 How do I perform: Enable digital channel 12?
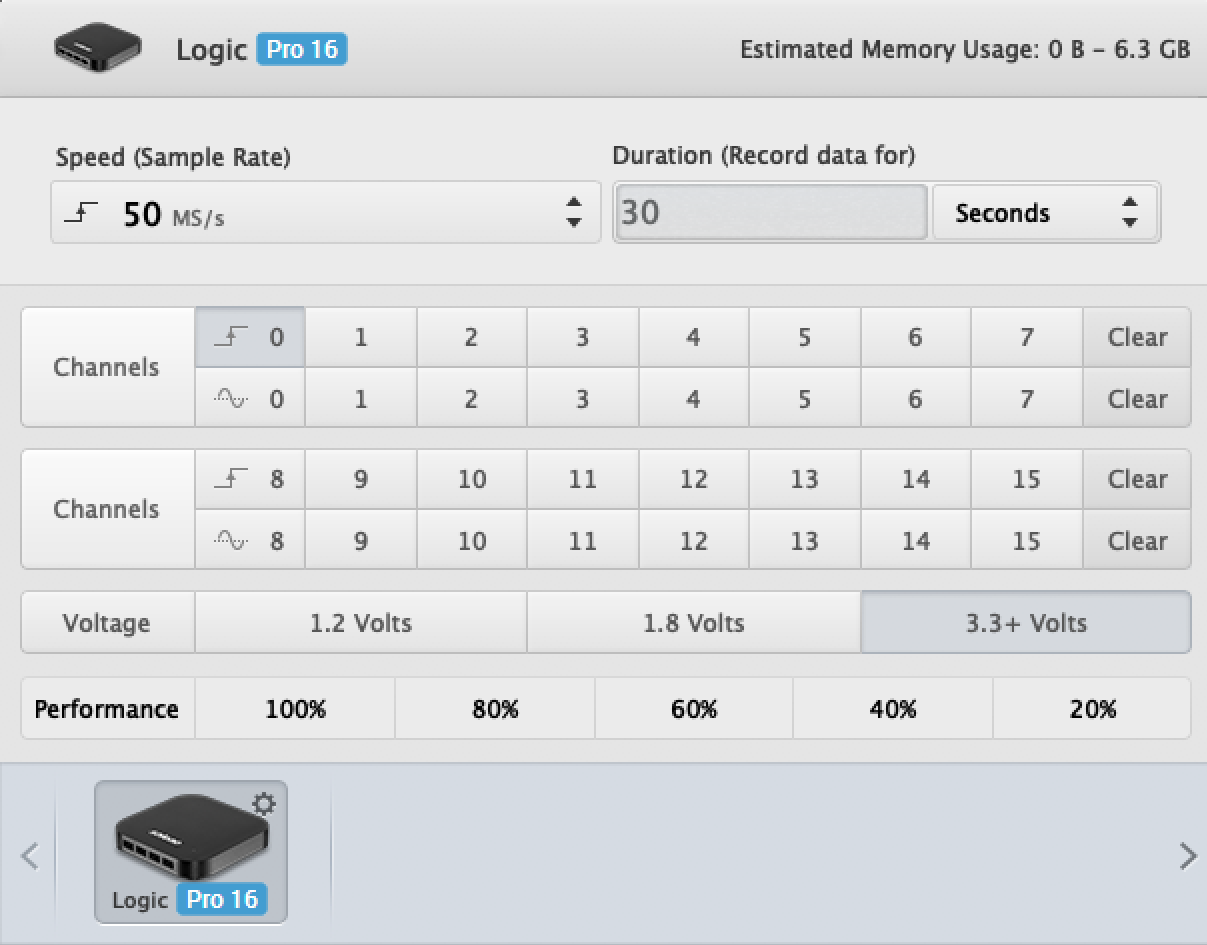click(x=693, y=479)
